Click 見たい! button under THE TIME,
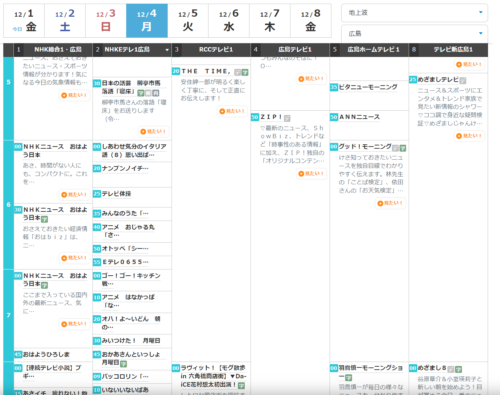Screen dimensions: 500x395 [x=232, y=111]
